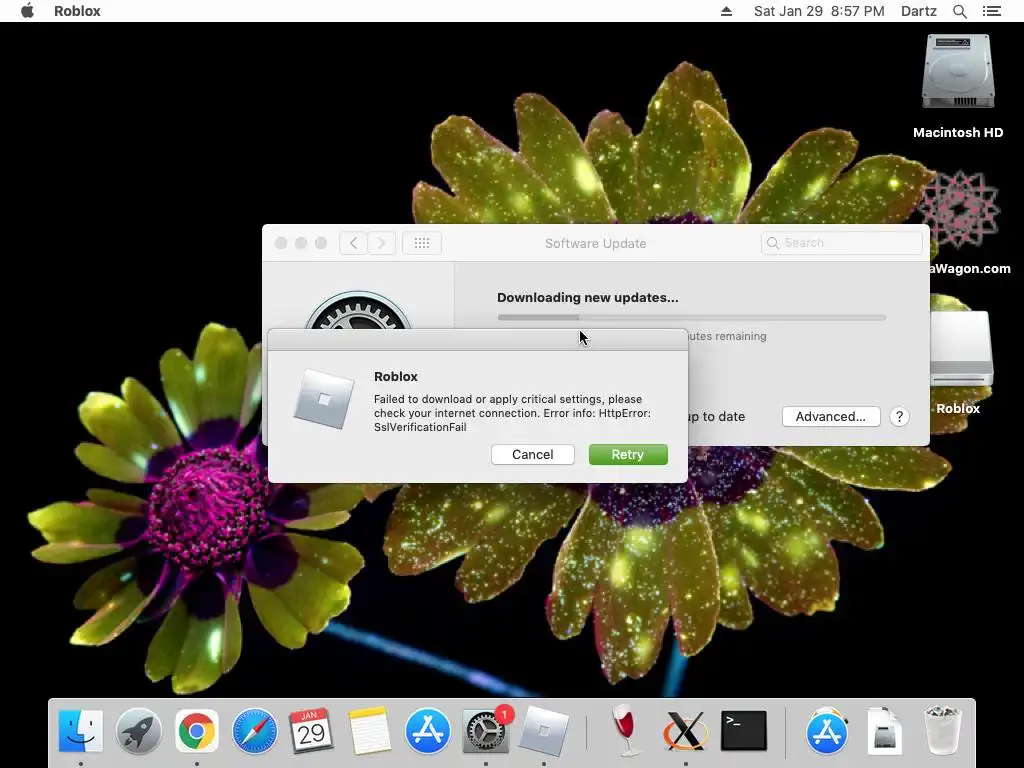The image size is (1024, 768).
Task: Open App Store beside Notes in Dock
Action: tap(428, 731)
